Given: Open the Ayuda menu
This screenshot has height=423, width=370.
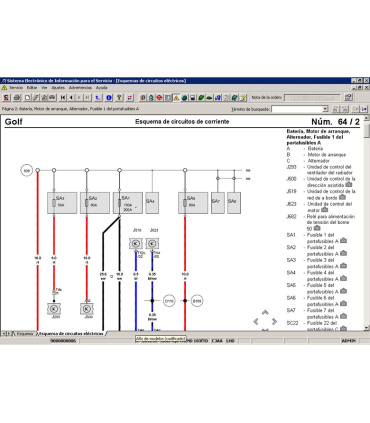Looking at the screenshot, I should [x=102, y=88].
